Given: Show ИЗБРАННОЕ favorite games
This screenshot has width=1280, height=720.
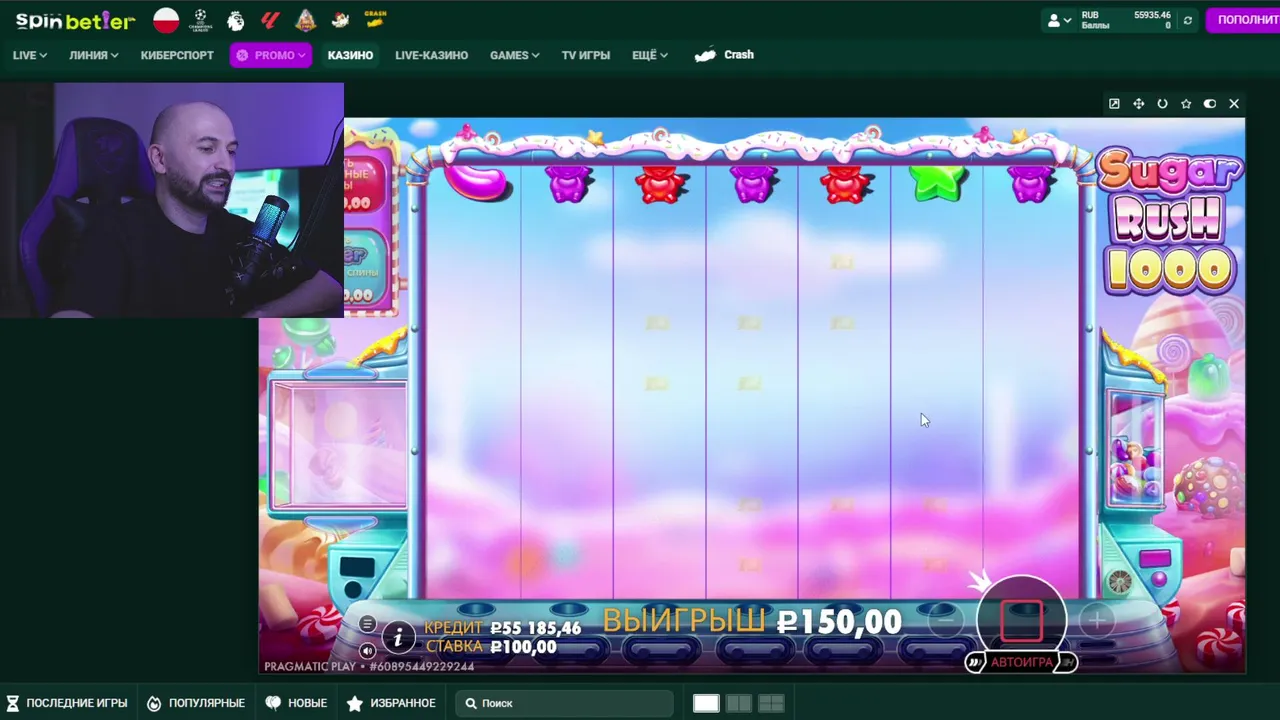Looking at the screenshot, I should (x=391, y=703).
